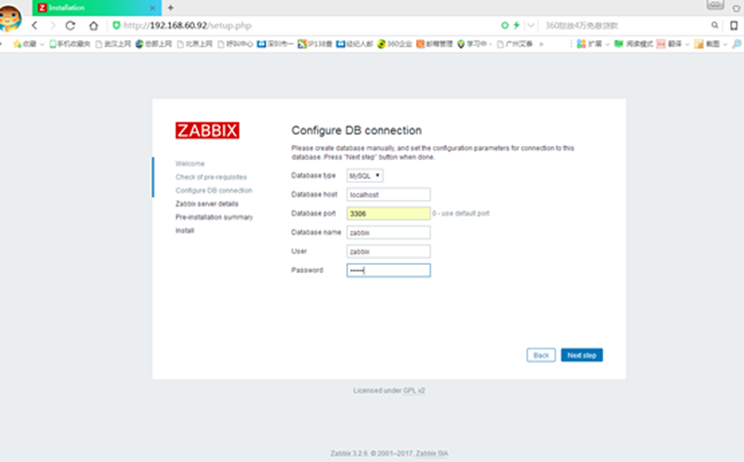This screenshot has height=462, width=744.
Task: Click the URL address bar
Action: click(x=304, y=26)
